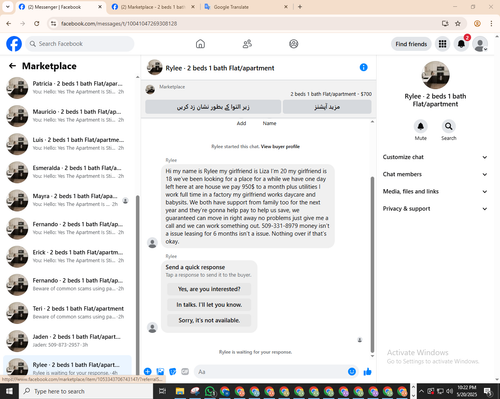Search in conversation with magnifier icon
The width and height of the screenshot is (500, 399).
(x=449, y=126)
